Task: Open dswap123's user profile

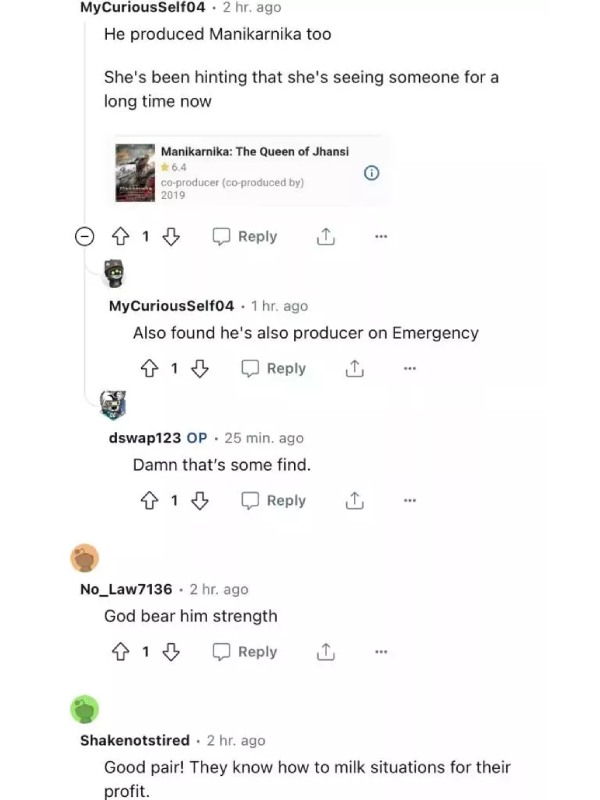Action: click(145, 438)
